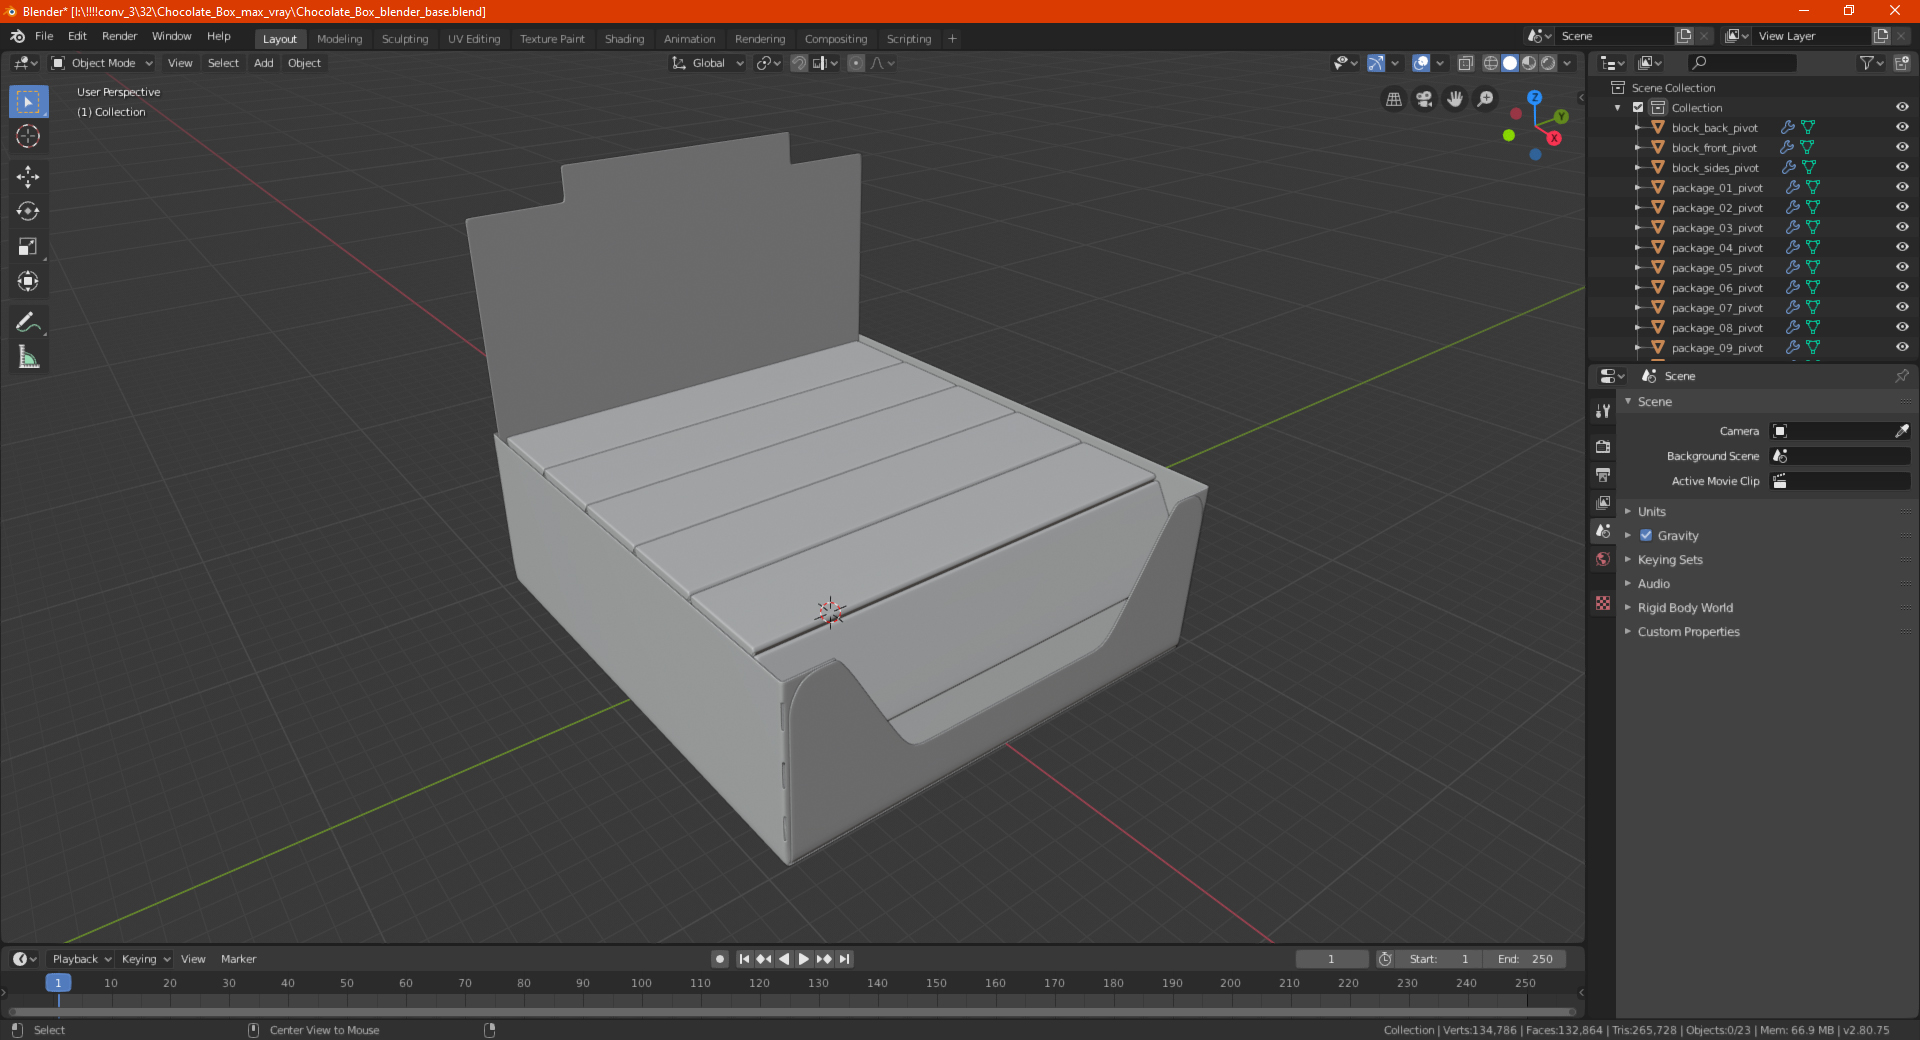Play the animation forward
This screenshot has height=1040, width=1920.
803,959
